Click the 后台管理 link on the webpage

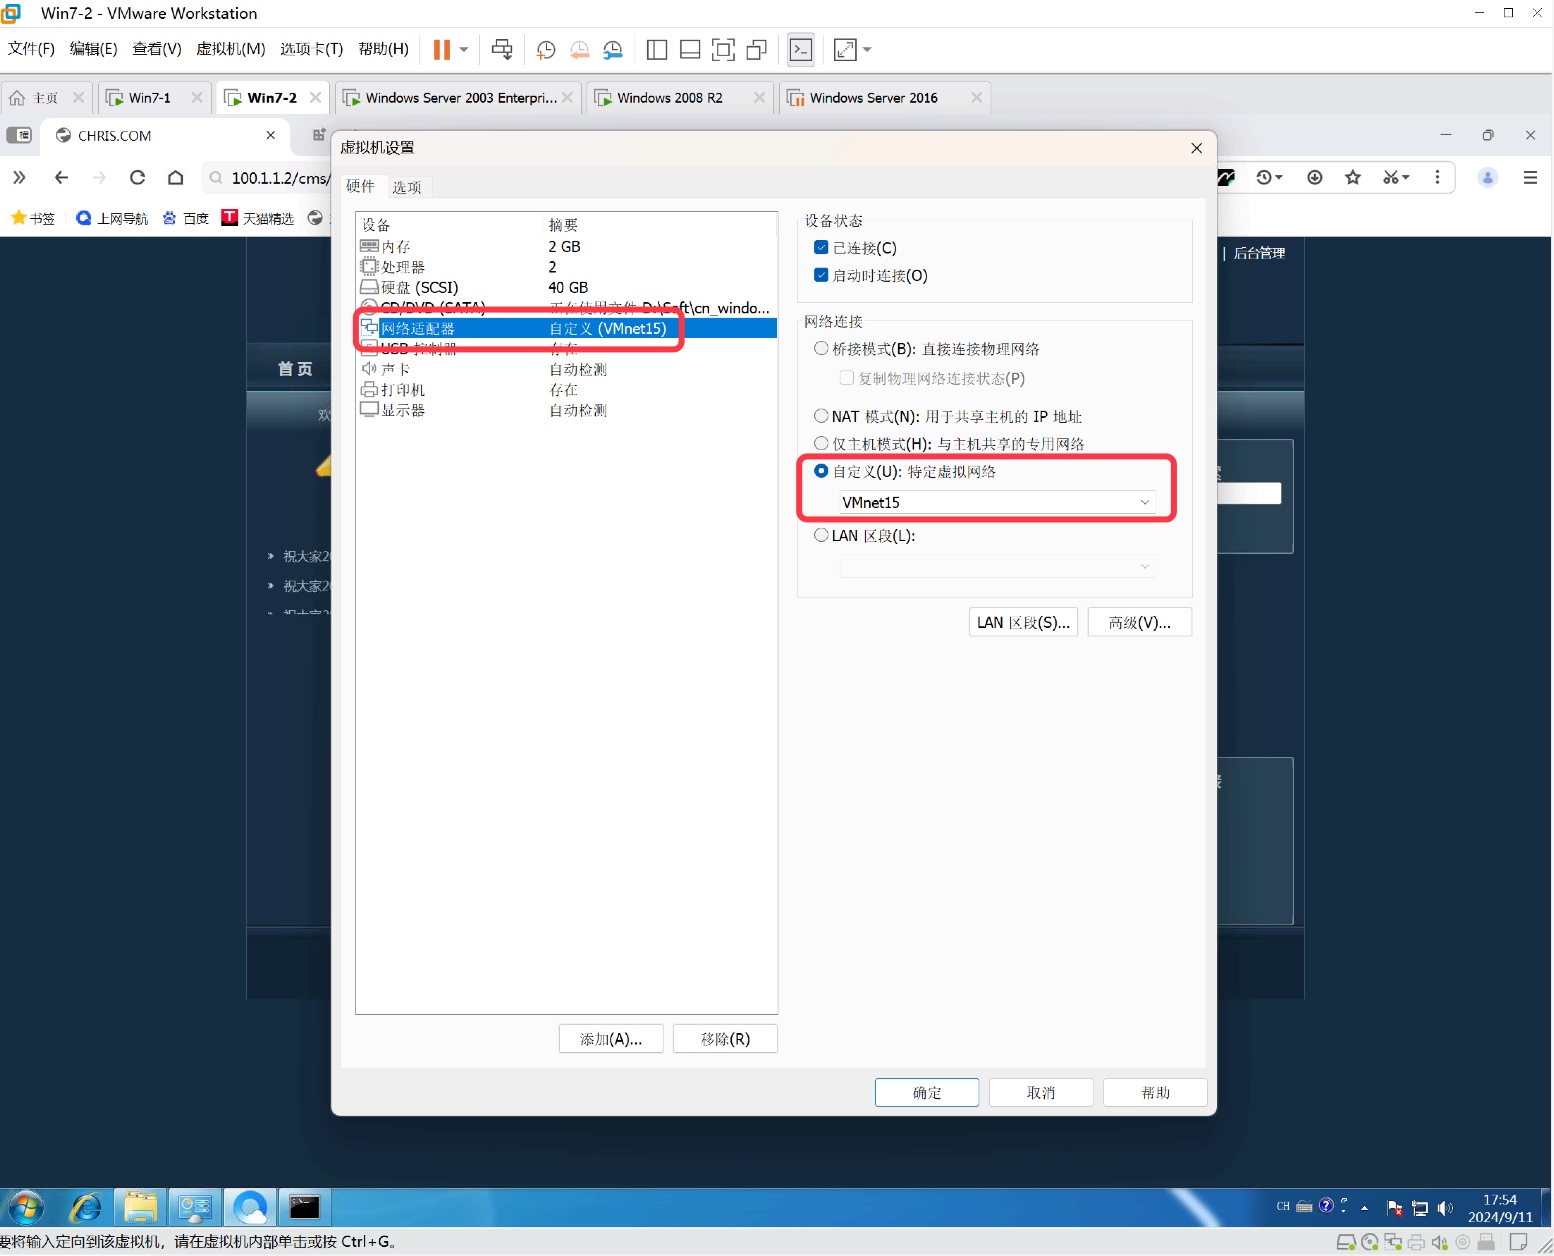(1259, 253)
